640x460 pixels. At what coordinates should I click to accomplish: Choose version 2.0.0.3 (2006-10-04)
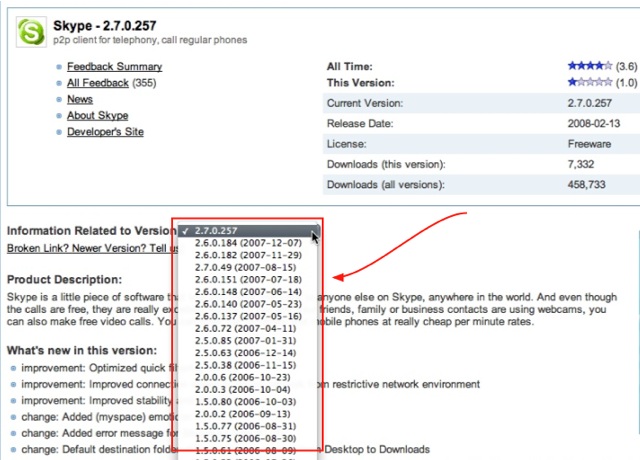click(248, 390)
